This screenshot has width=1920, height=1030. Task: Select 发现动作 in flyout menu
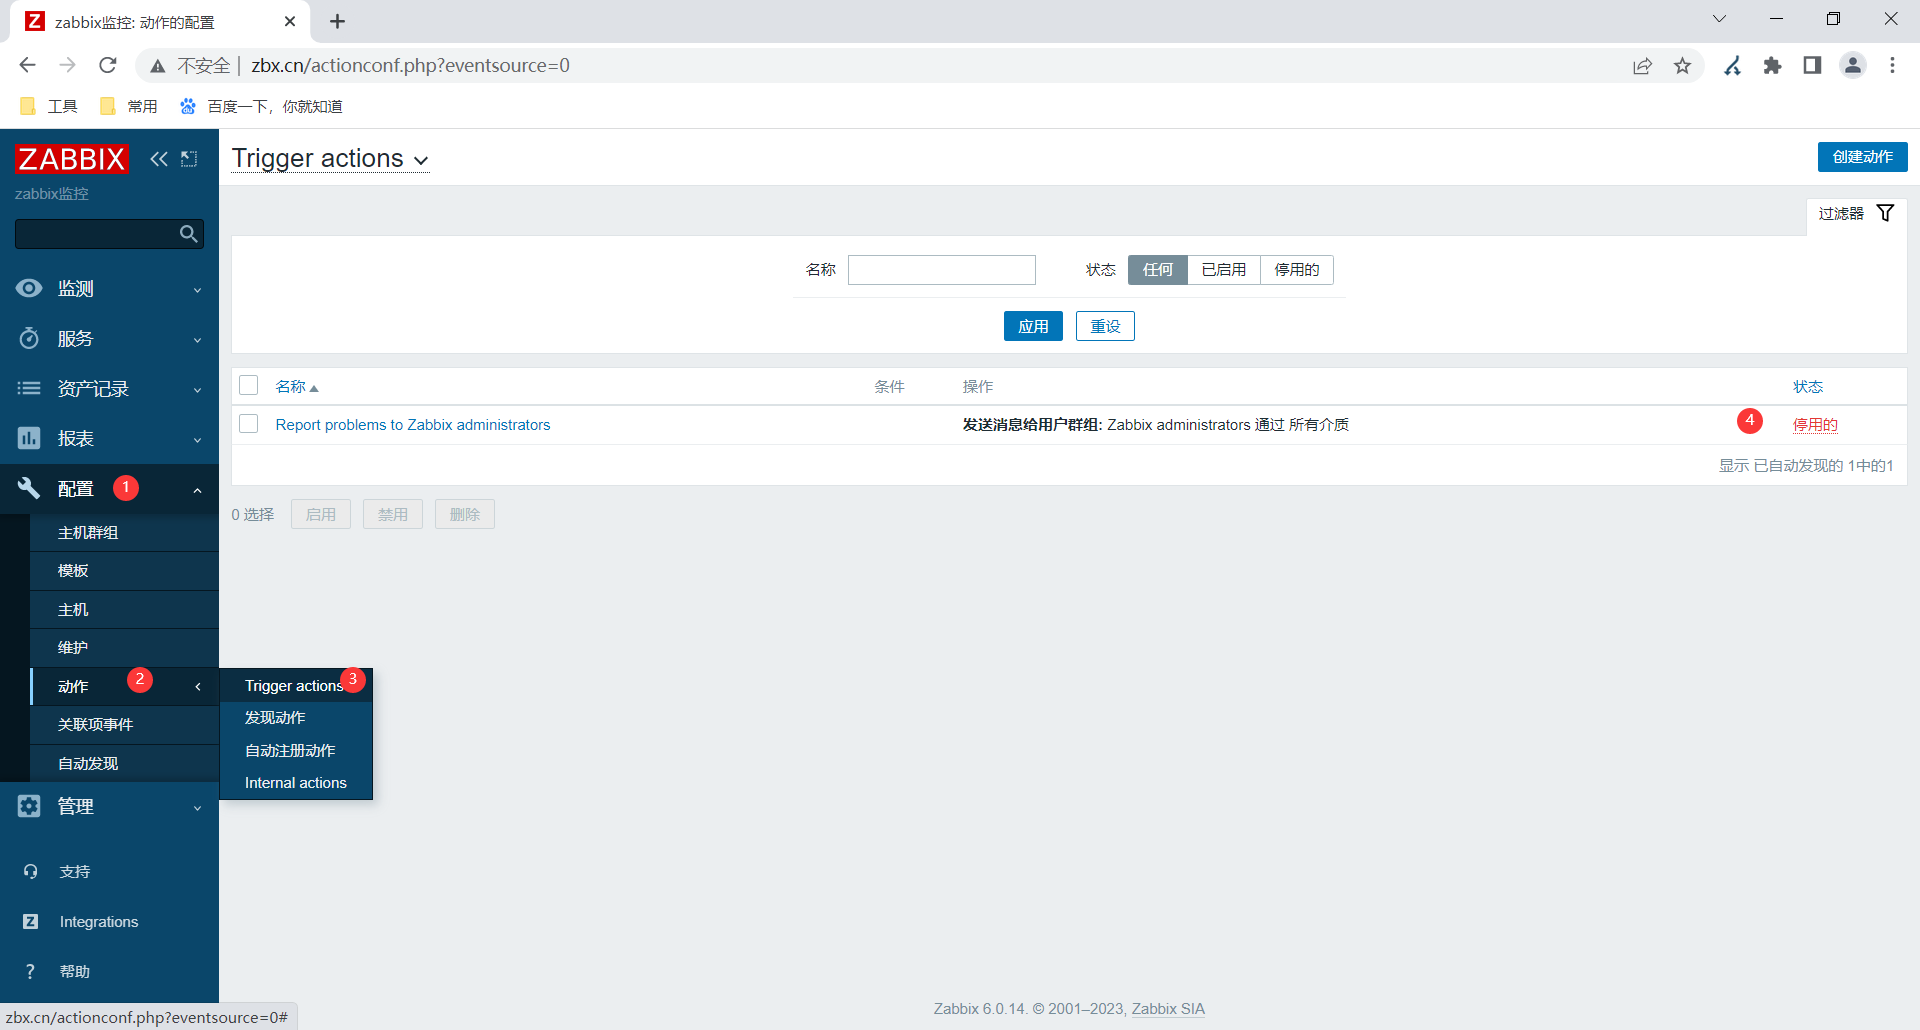coord(296,718)
